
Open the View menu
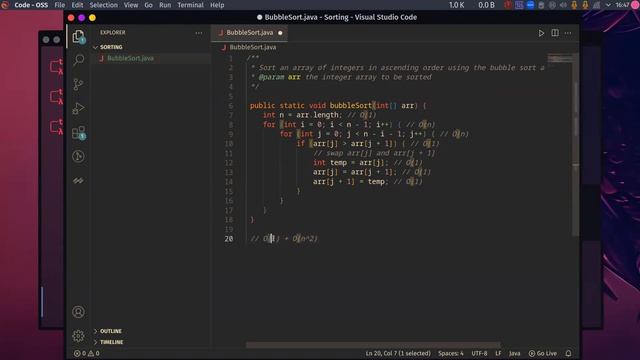click(x=131, y=5)
